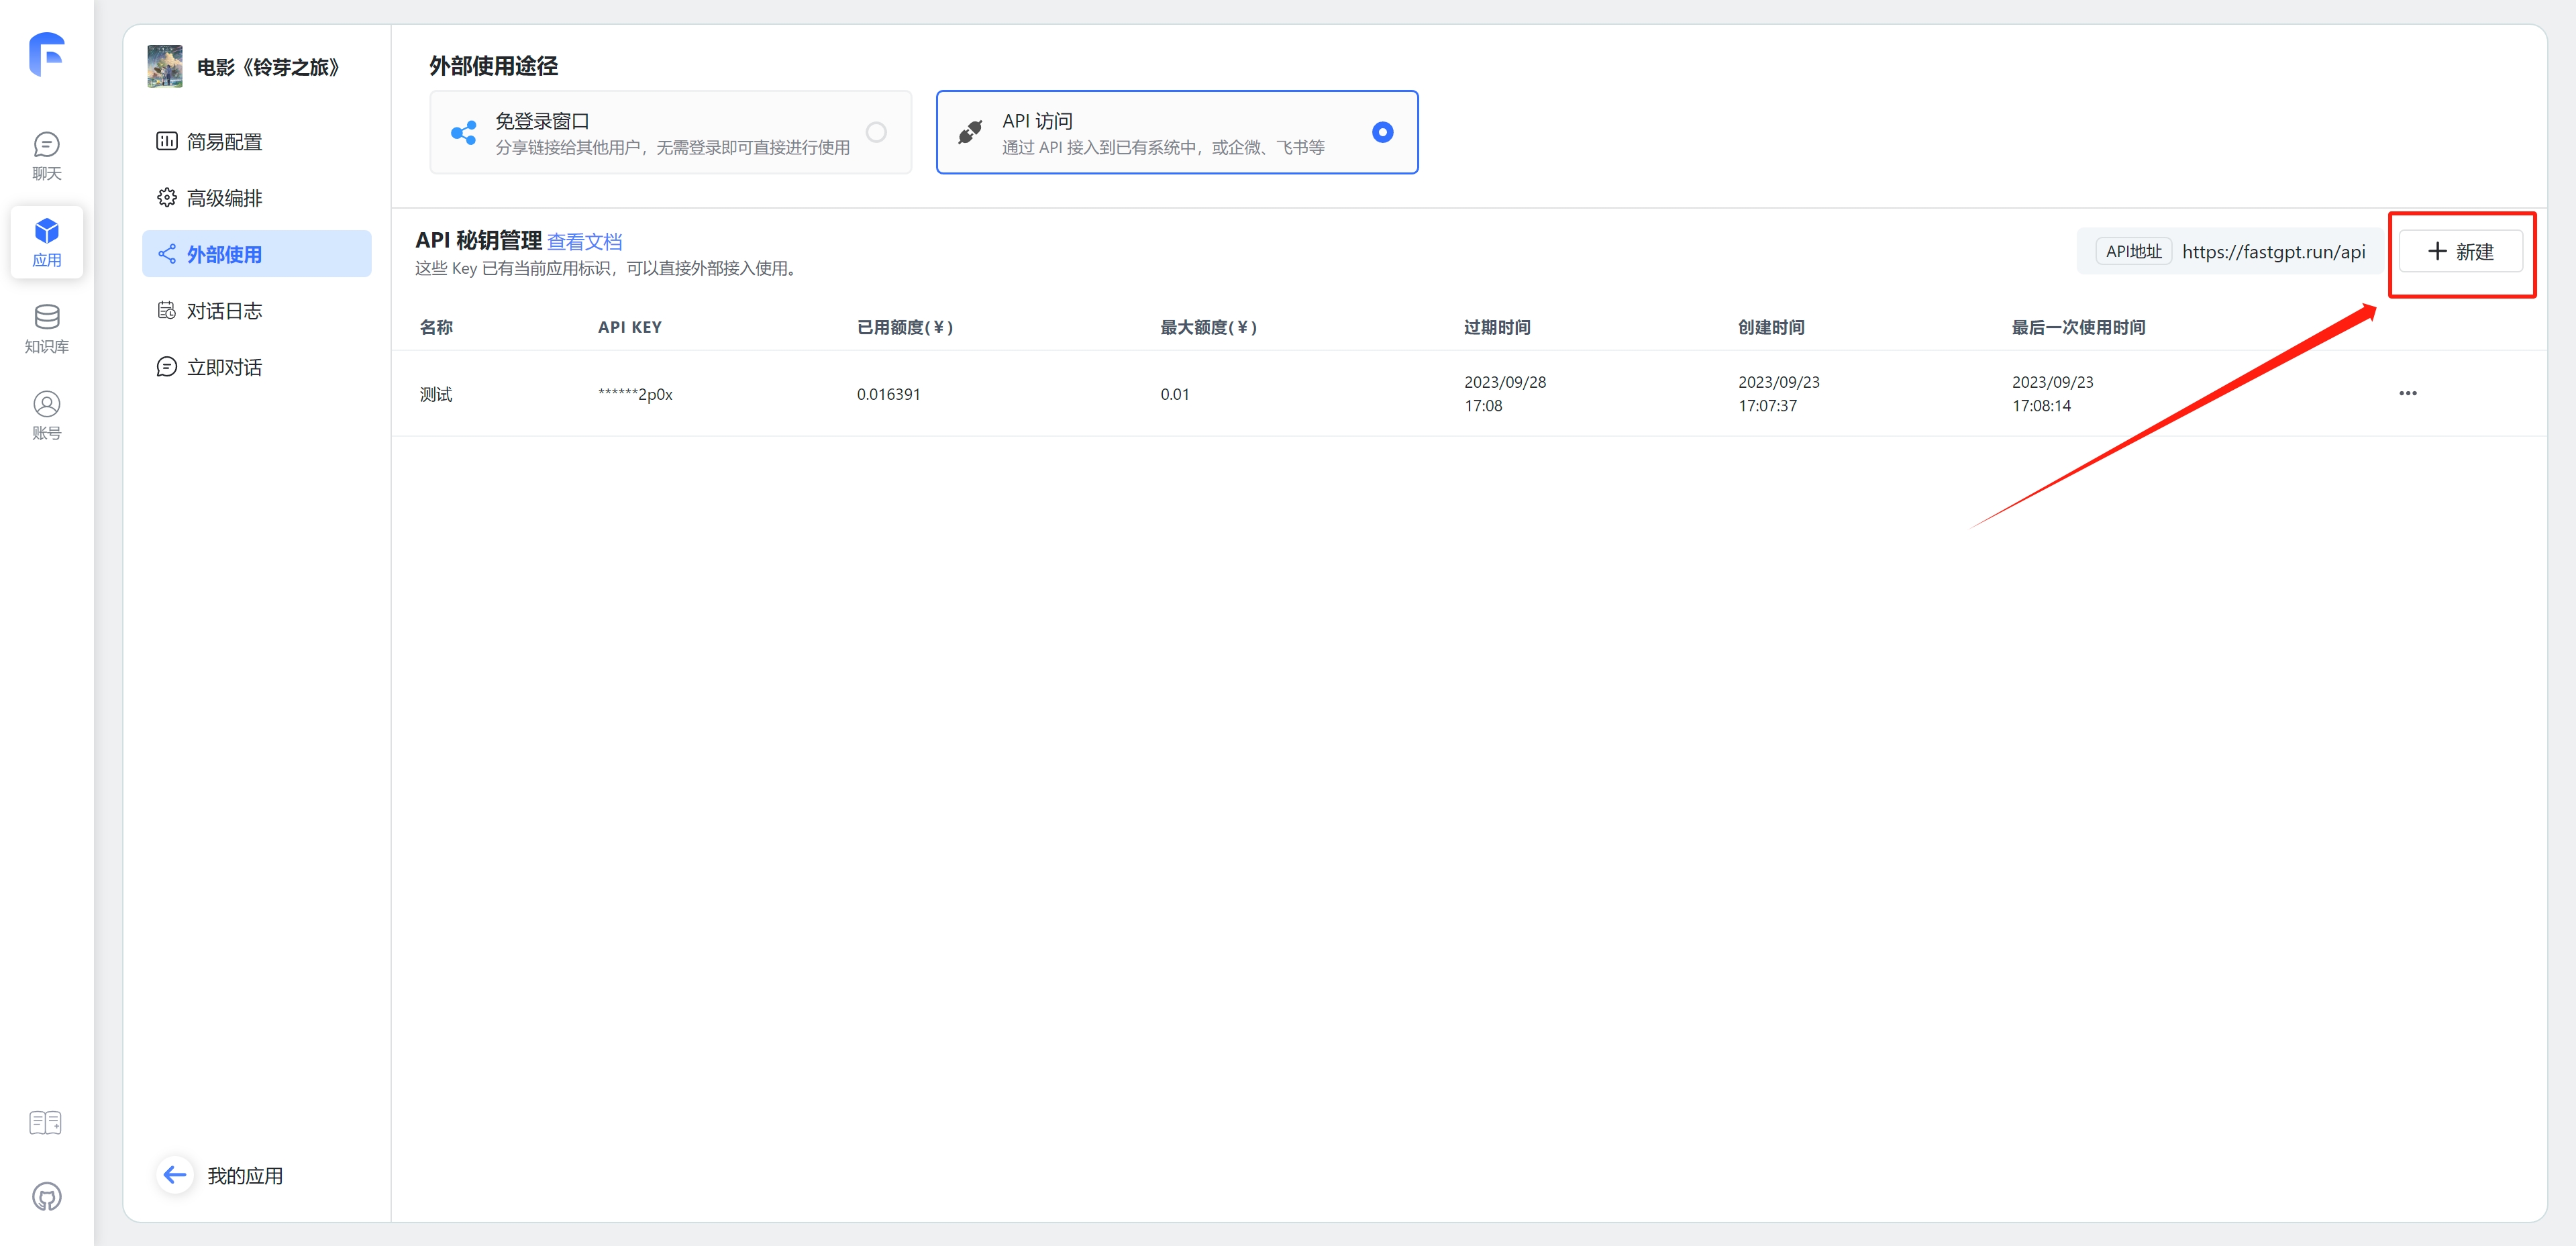
Task: Switch to 对话日志 menu item
Action: pos(224,311)
